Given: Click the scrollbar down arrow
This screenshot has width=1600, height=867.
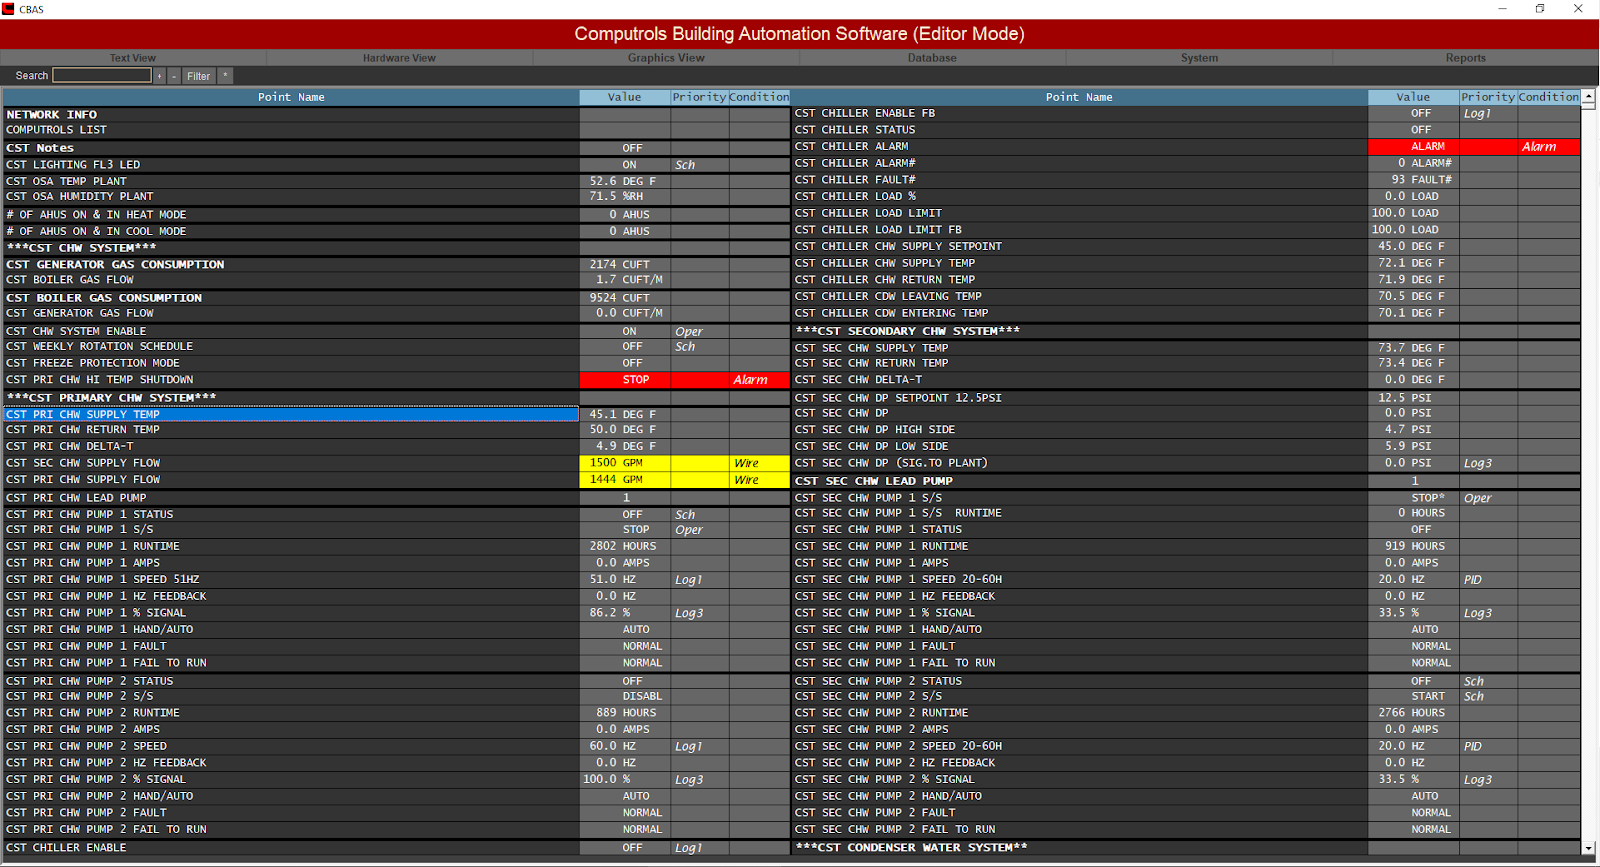Looking at the screenshot, I should pos(1589,848).
